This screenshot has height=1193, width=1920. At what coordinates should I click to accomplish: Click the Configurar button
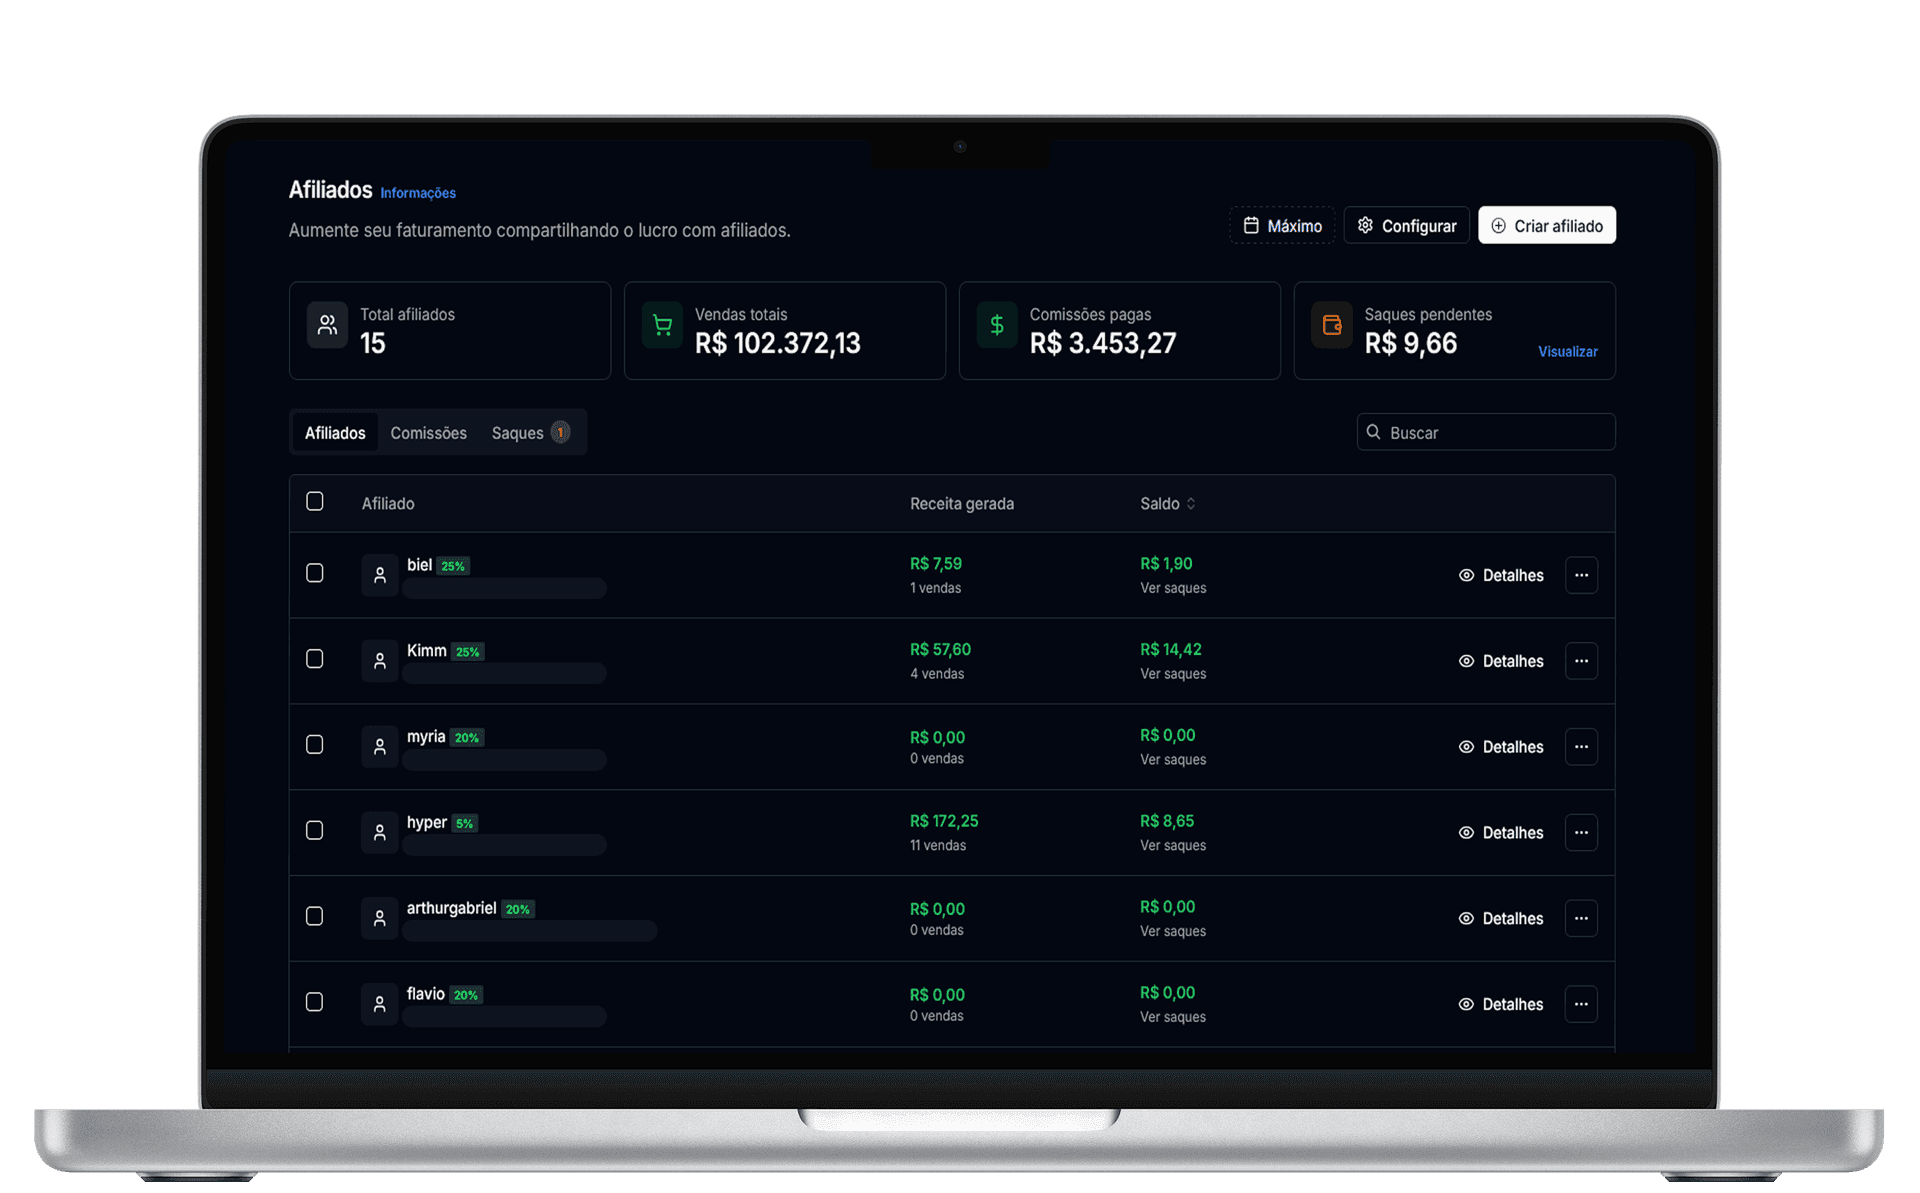[x=1407, y=226]
